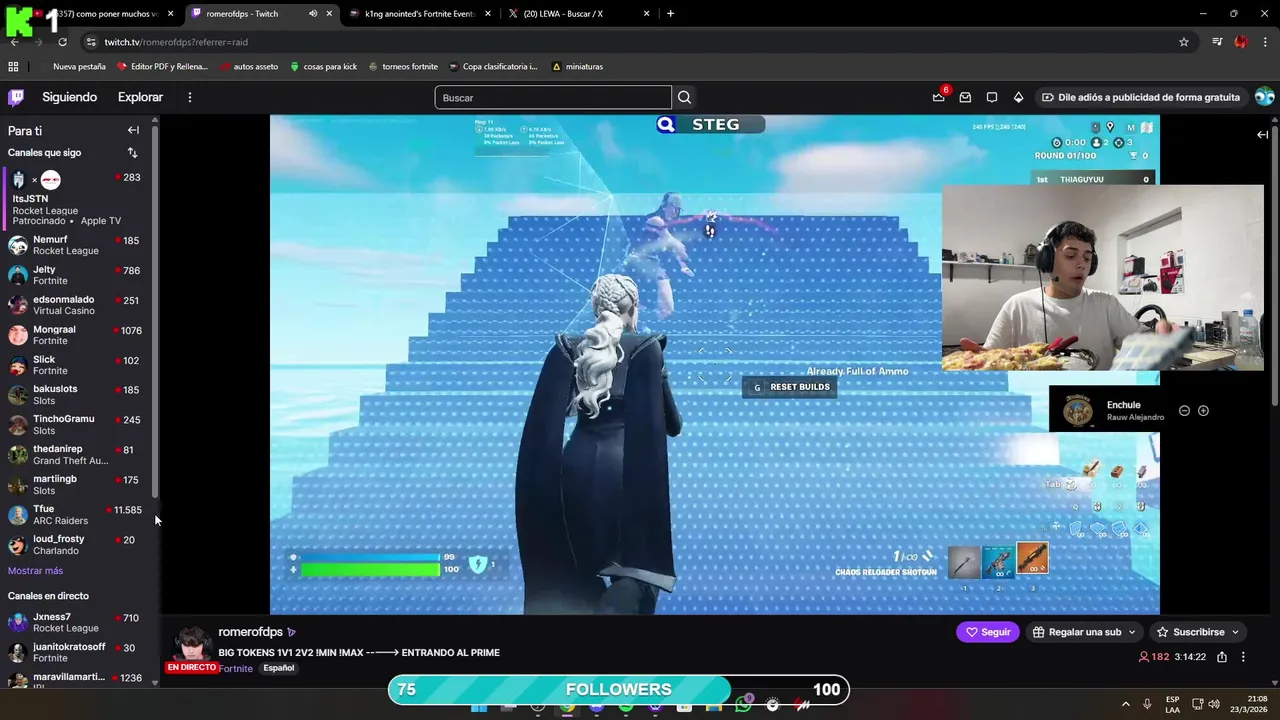
Task: Click the Fortnite category link
Action: click(x=236, y=668)
